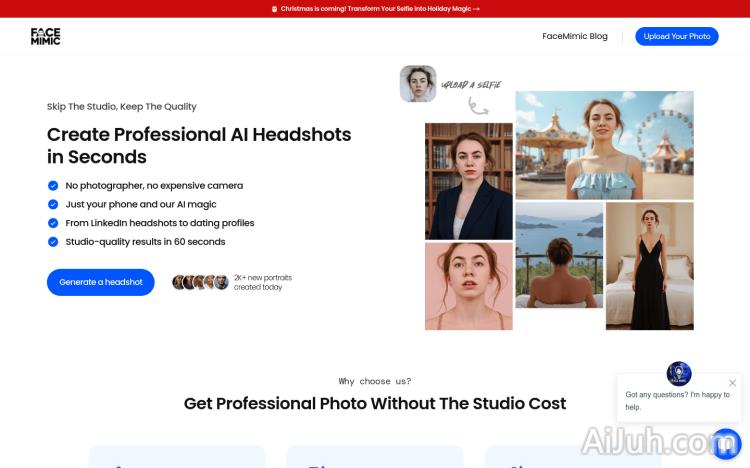Click checkmark by 'From LinkedIn headshots' line
750x468 pixels.
click(53, 223)
